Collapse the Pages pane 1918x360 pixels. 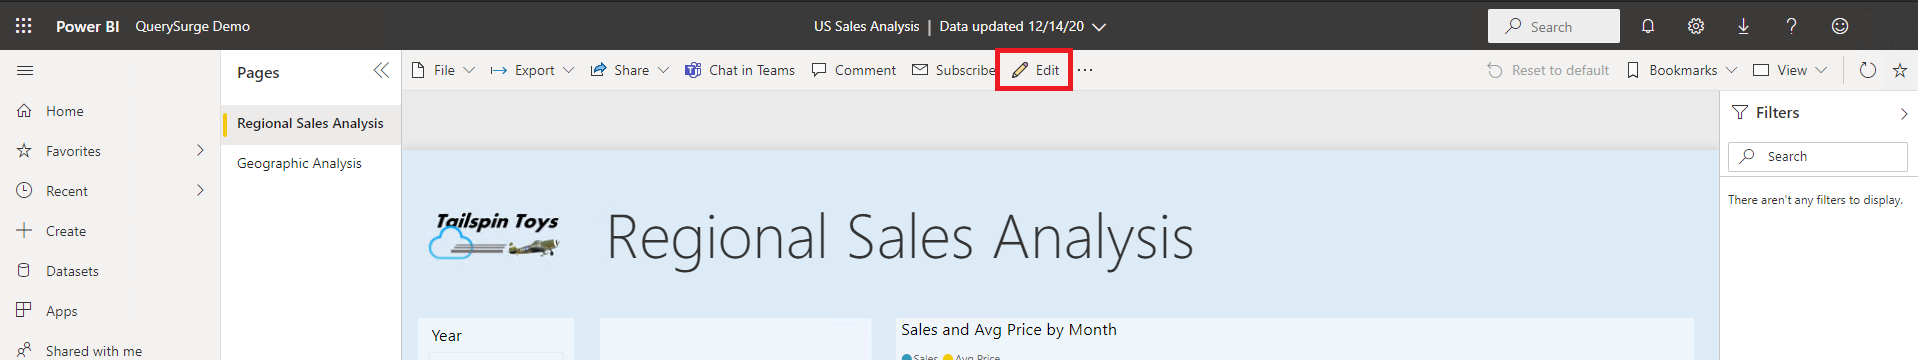click(381, 70)
